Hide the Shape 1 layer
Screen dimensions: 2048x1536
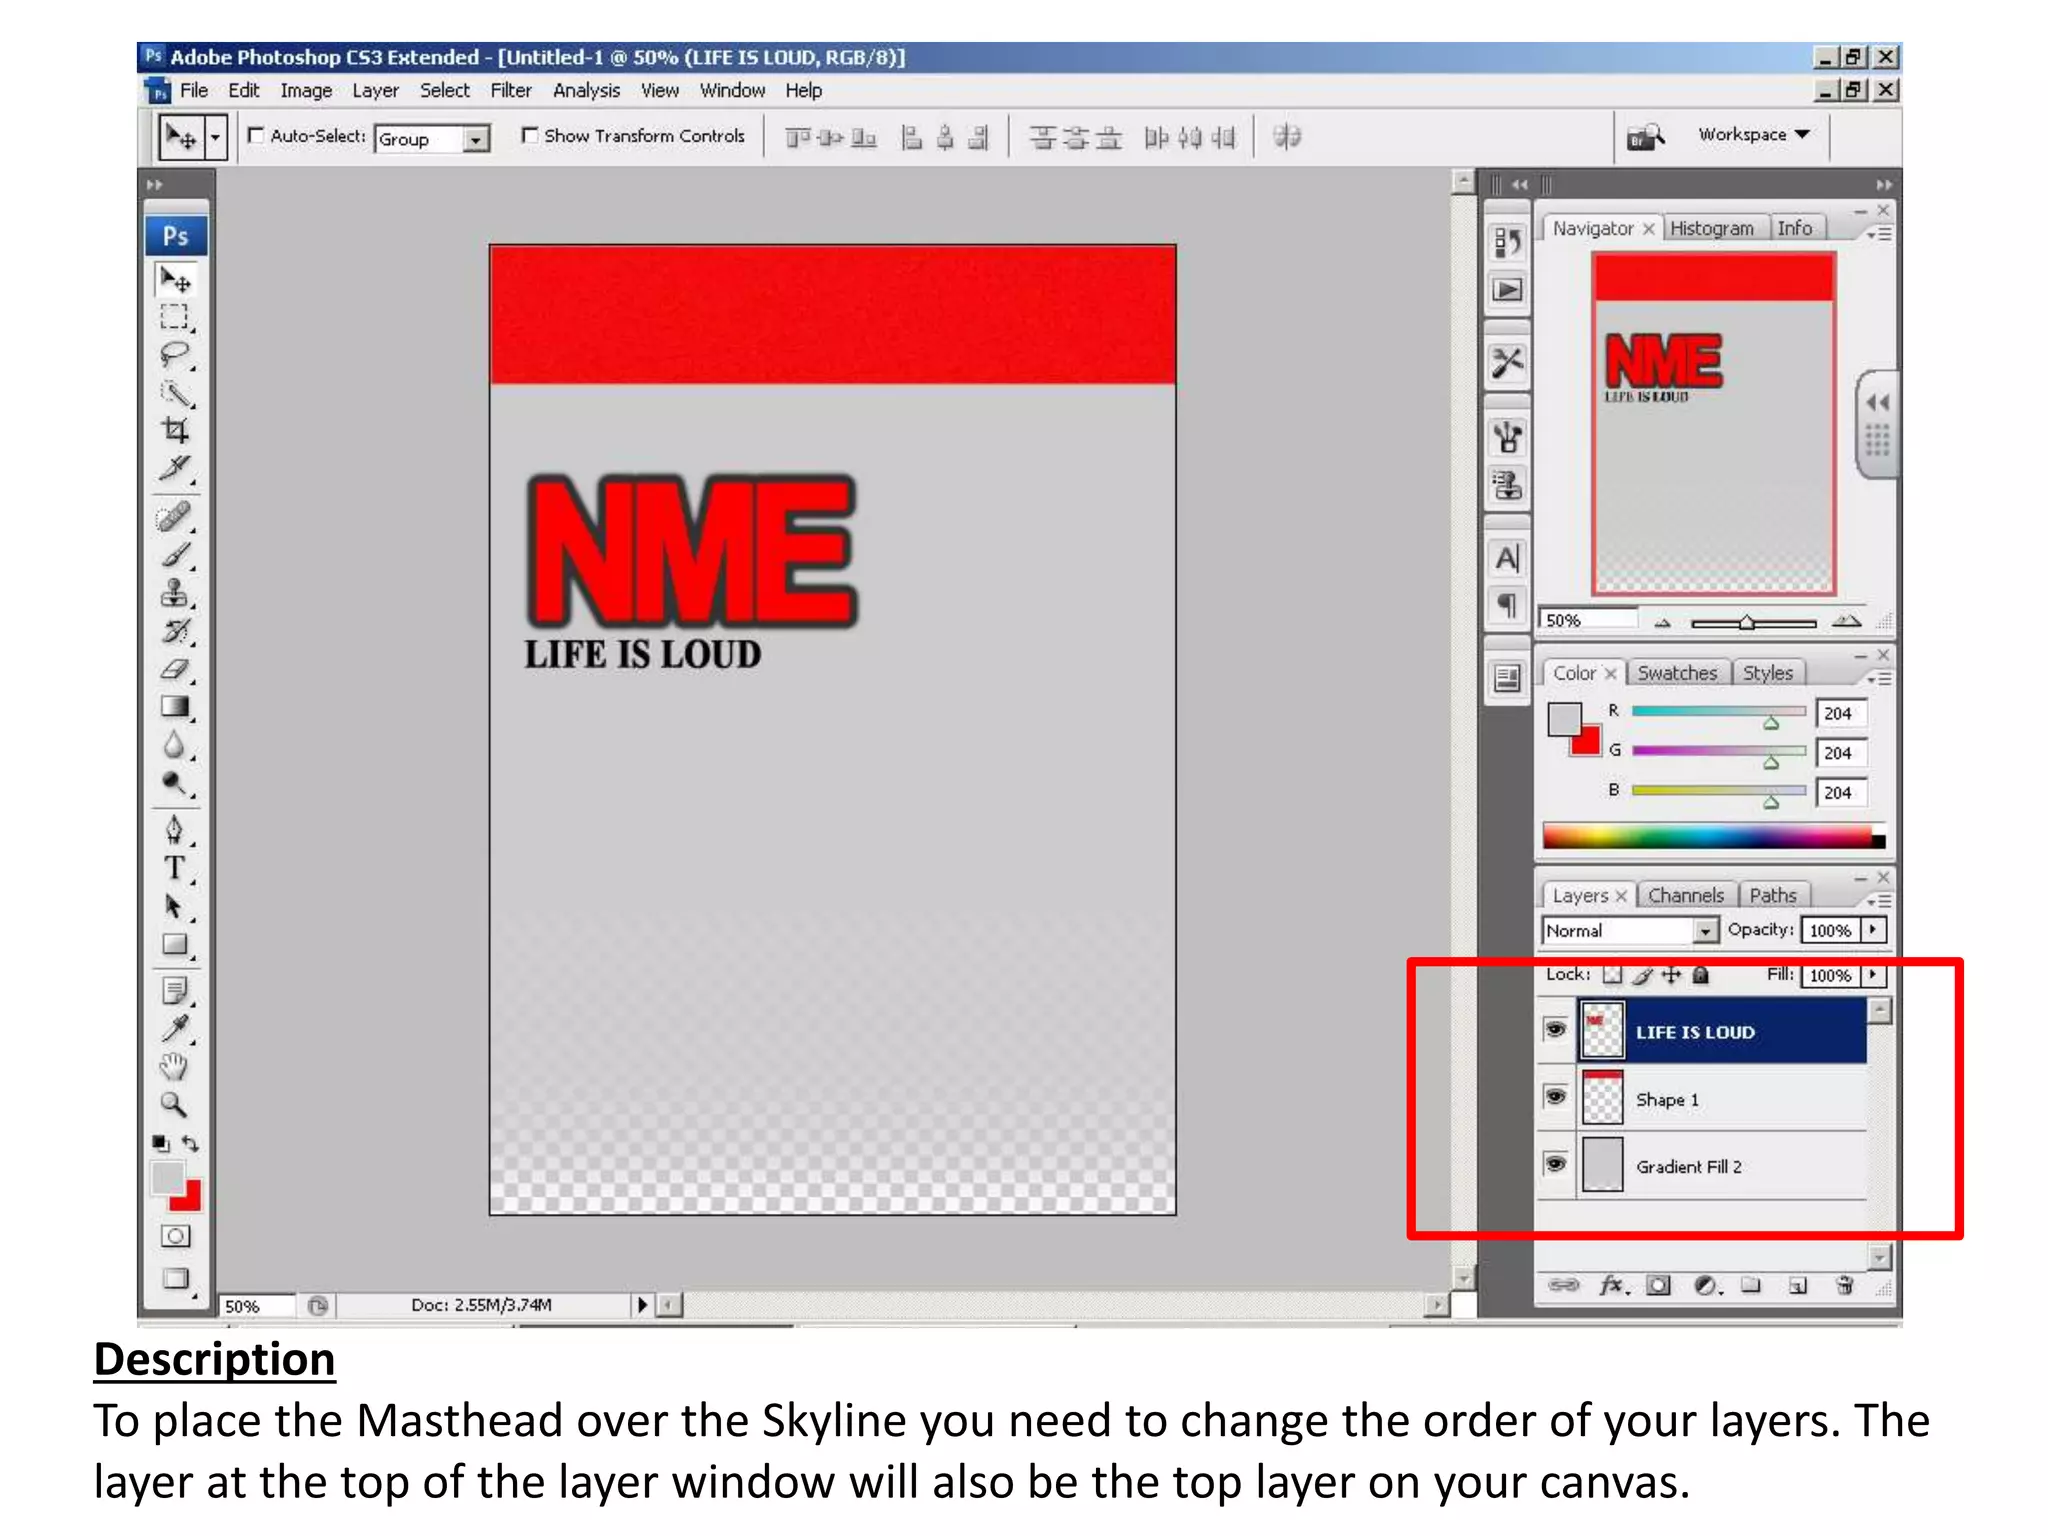(x=1555, y=1097)
